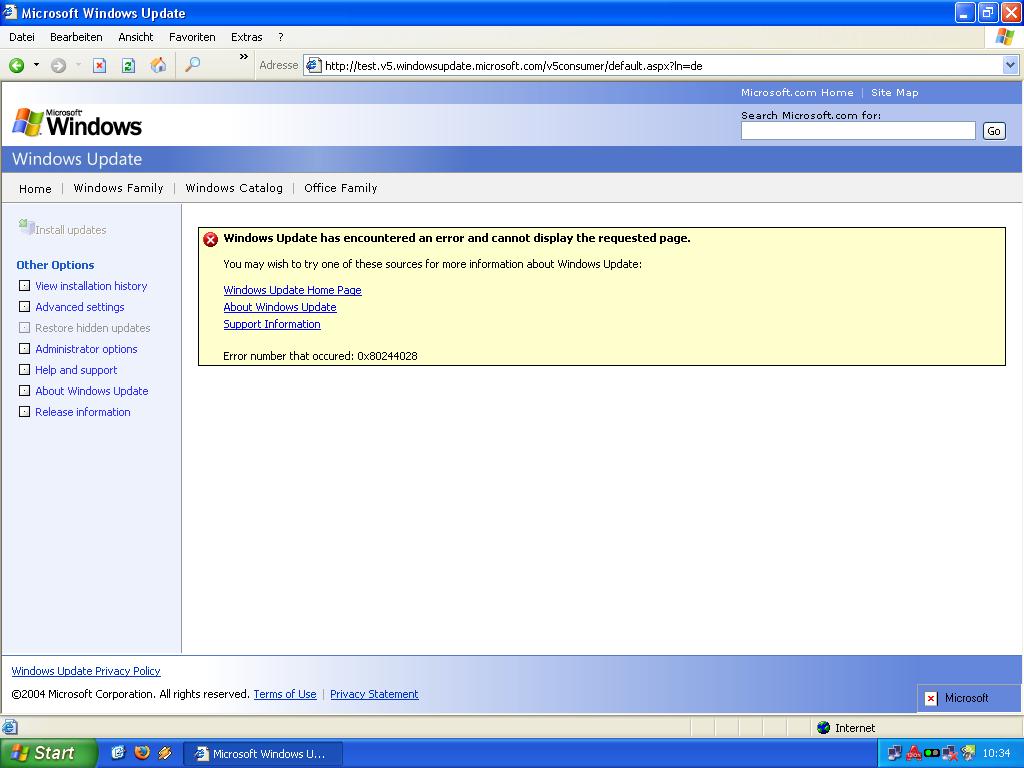
Task: Click the Windows flag throbber icon
Action: coord(1004,37)
